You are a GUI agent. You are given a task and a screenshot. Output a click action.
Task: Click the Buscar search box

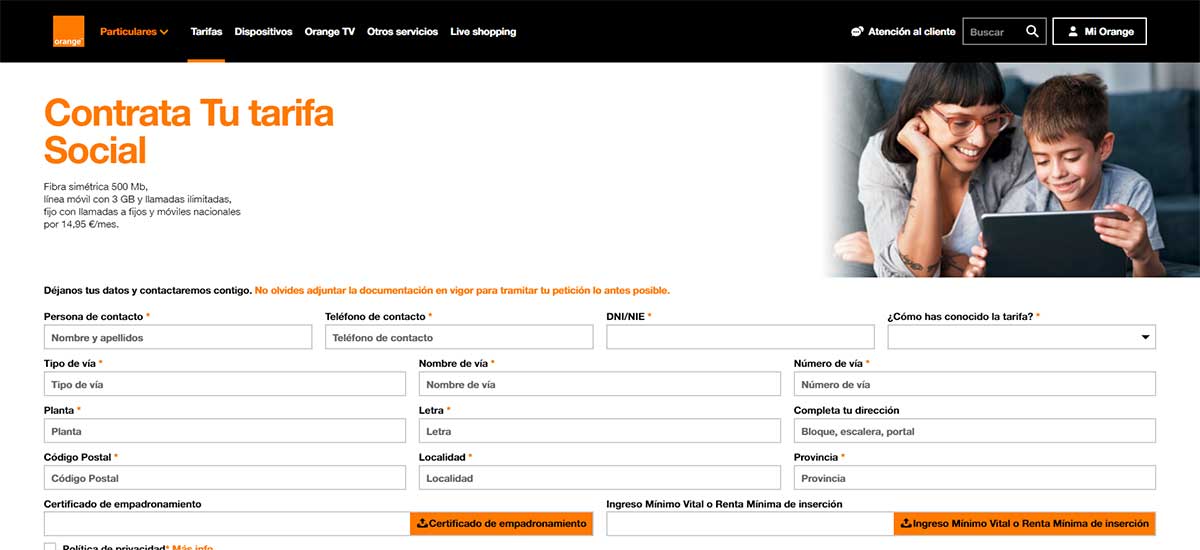pos(991,32)
